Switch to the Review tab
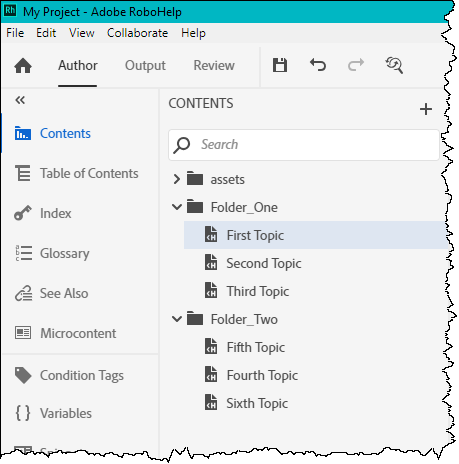 [214, 65]
